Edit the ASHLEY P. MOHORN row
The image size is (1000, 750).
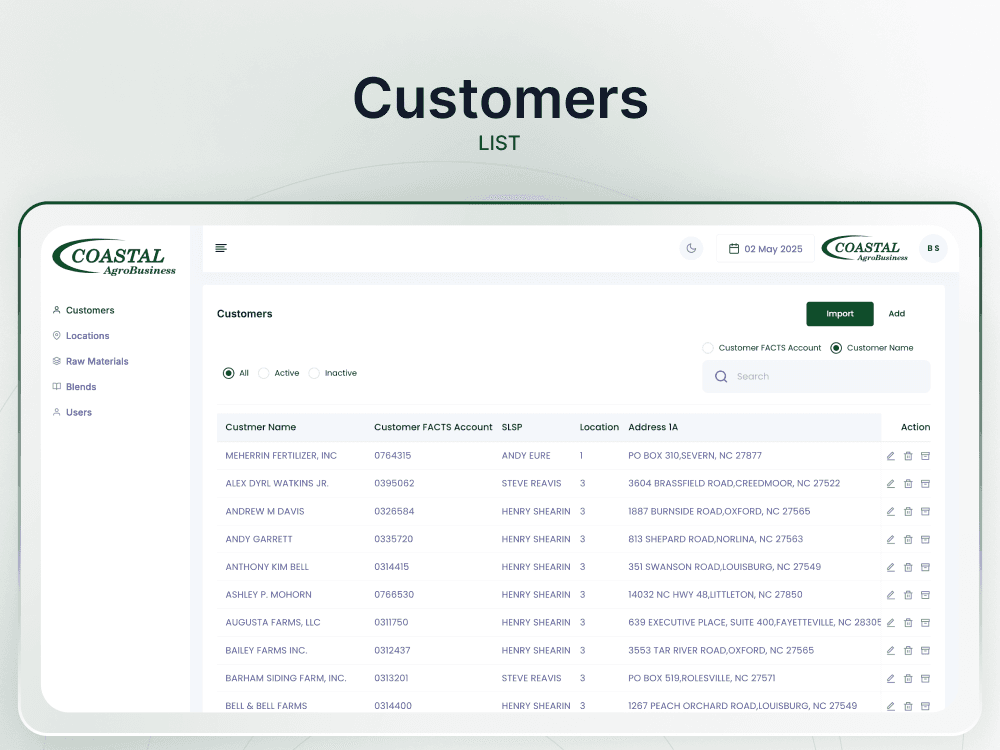(x=891, y=595)
